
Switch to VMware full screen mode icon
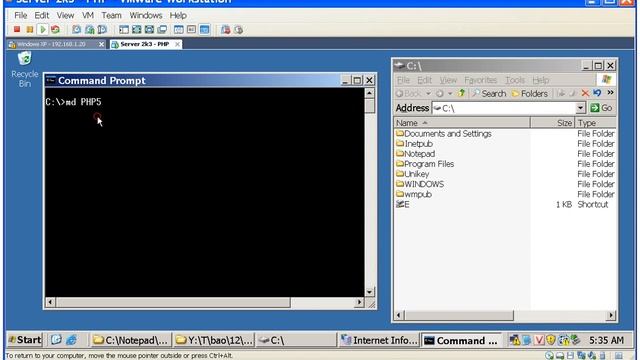136,29
